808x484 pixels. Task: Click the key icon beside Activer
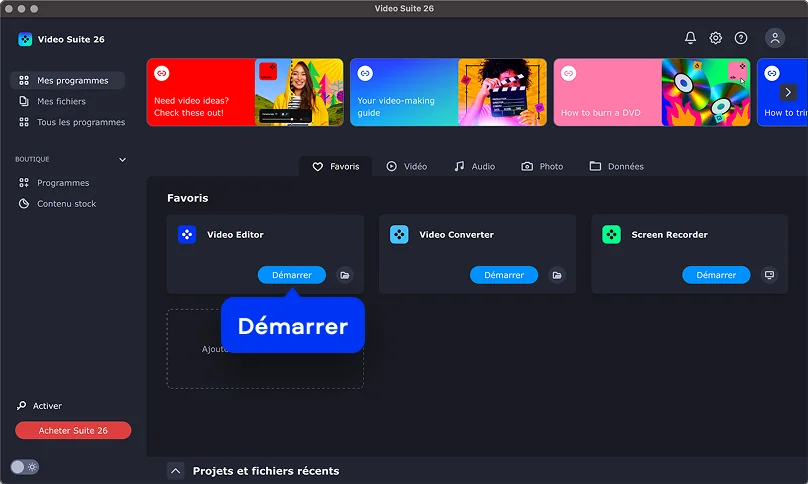21,406
